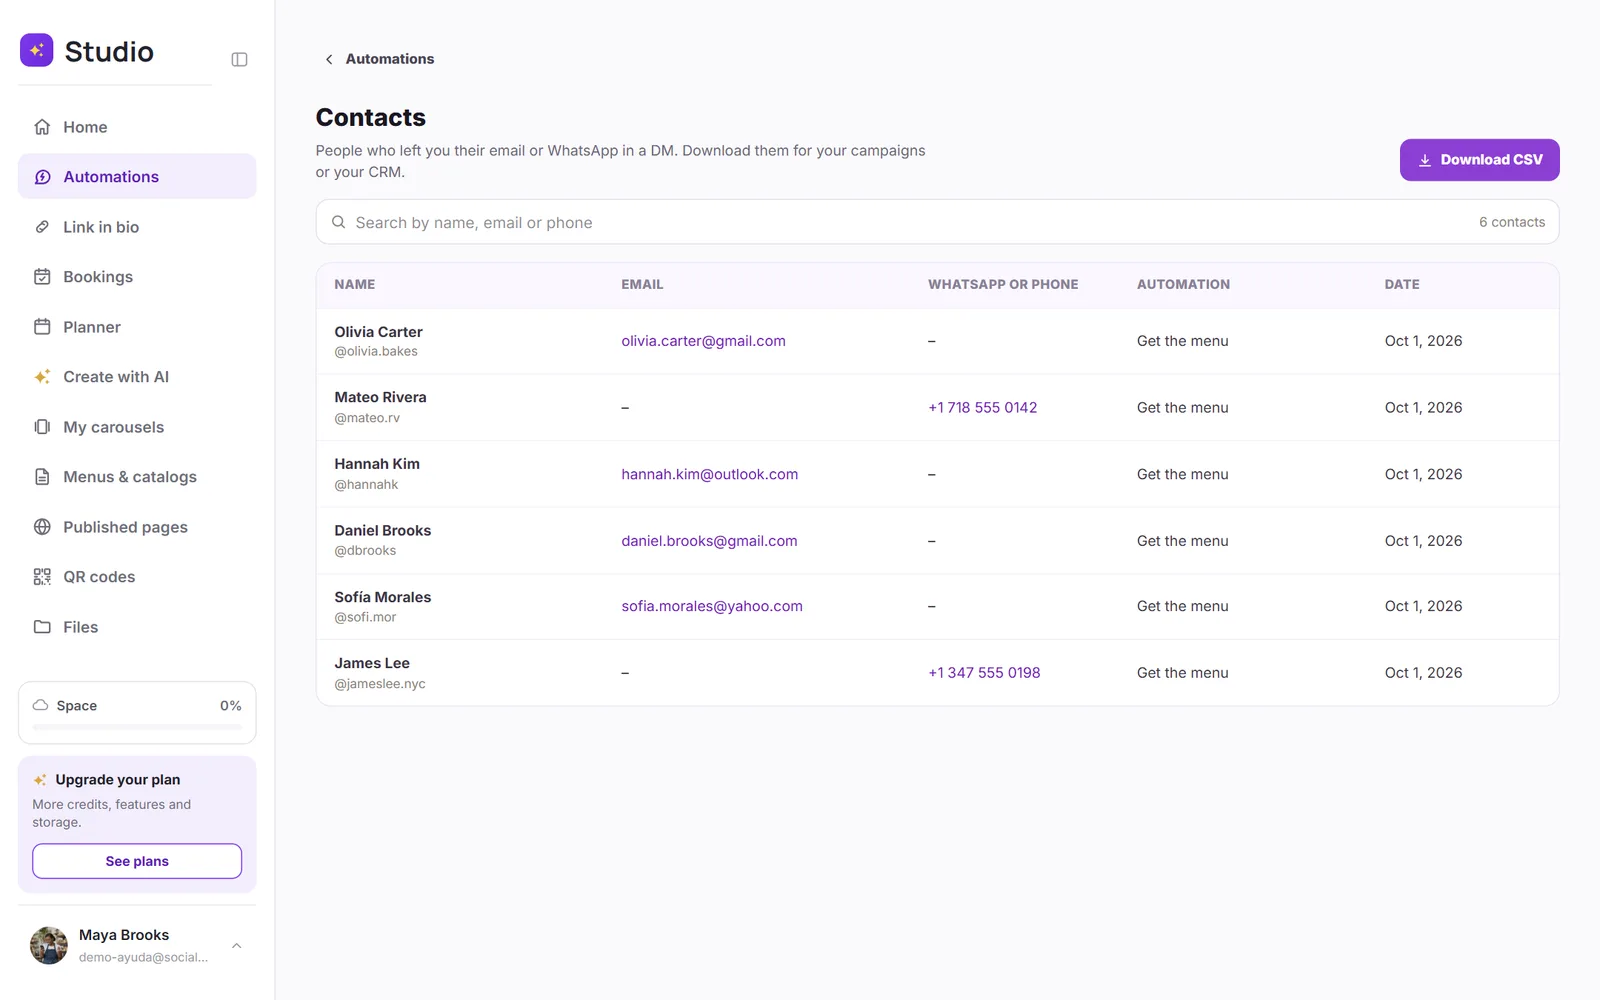Go to Bookings section
The height and width of the screenshot is (1000, 1600).
pyautogui.click(x=137, y=277)
